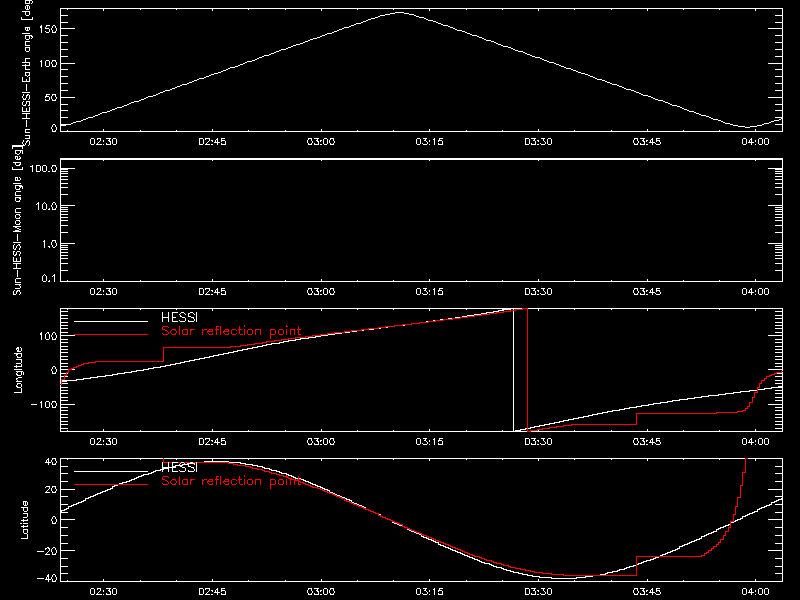Select red Solar reflection point label in Longitude plot

(231, 331)
